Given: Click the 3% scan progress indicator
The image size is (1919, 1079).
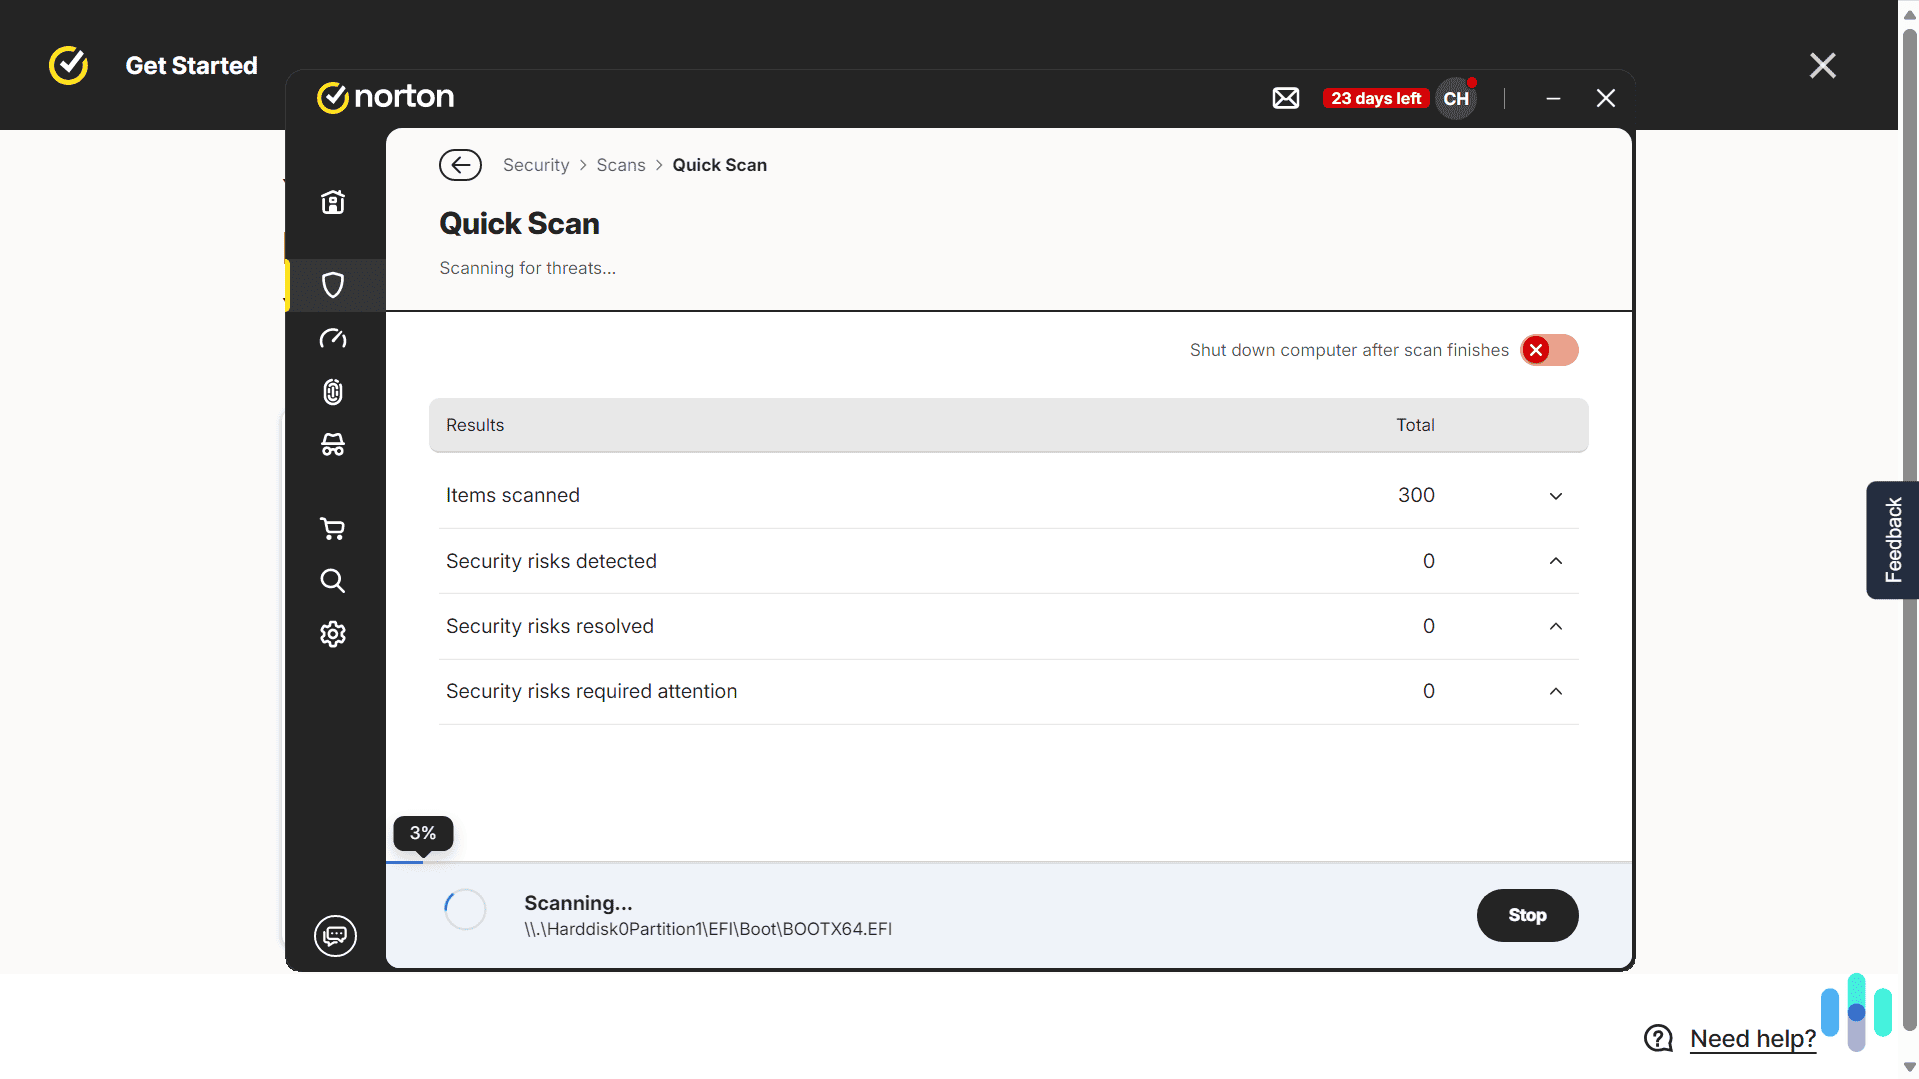Looking at the screenshot, I should [423, 833].
